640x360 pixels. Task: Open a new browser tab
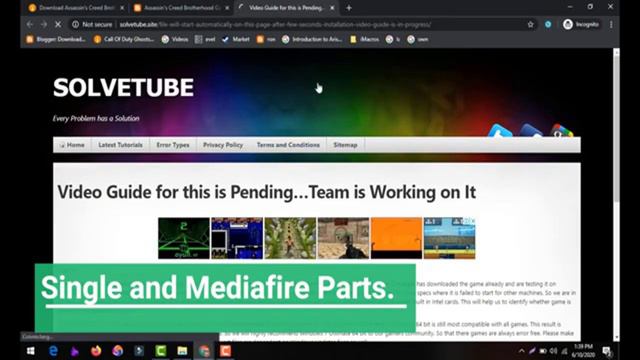[x=349, y=8]
